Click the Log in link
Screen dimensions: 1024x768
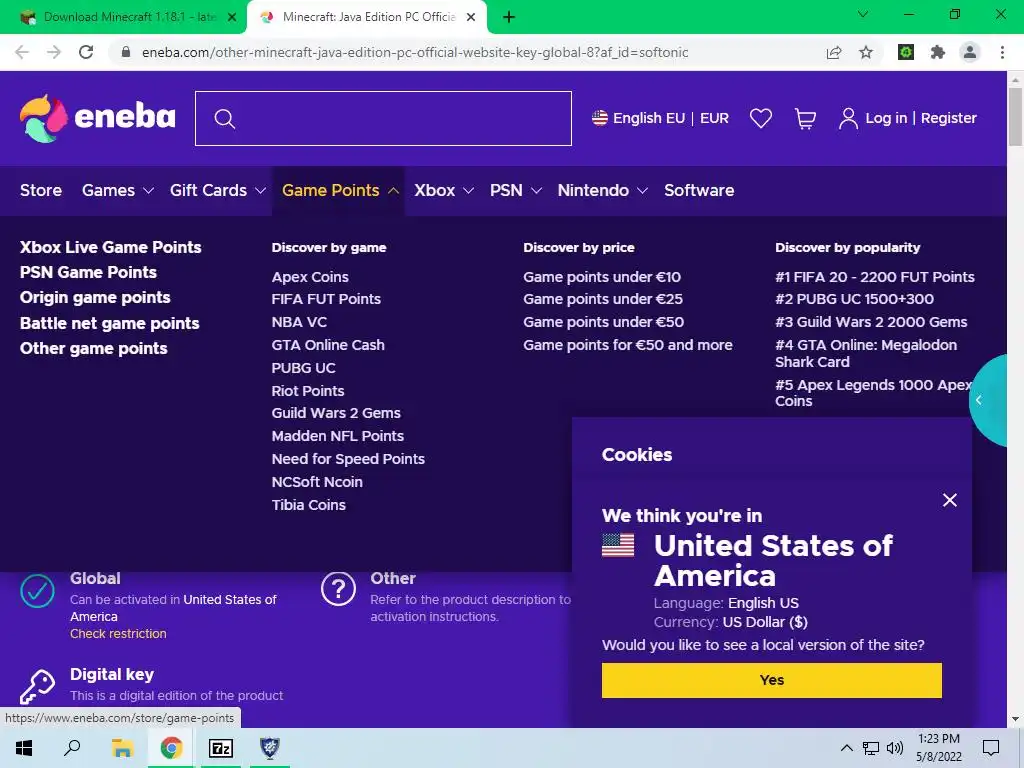coord(886,118)
